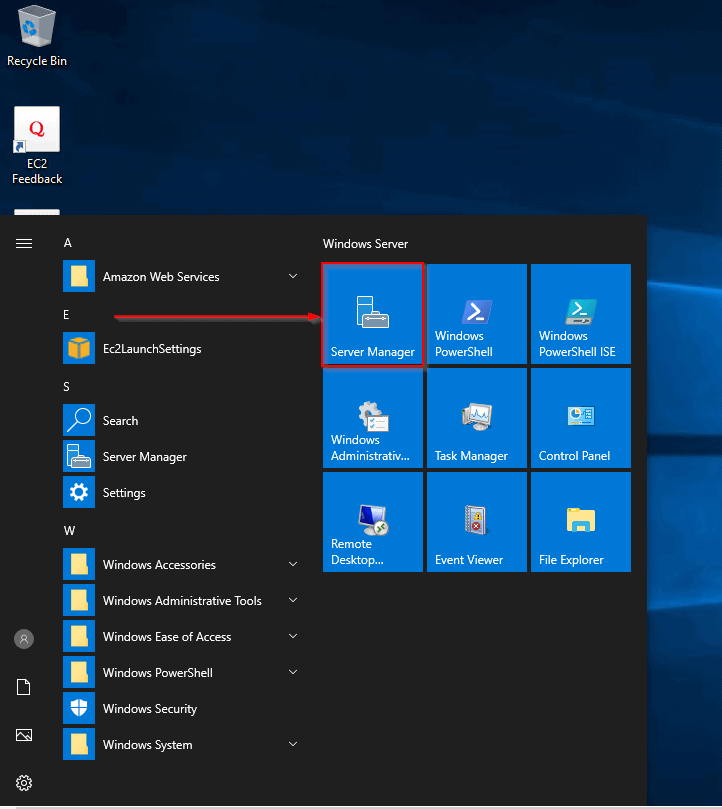Open the File Explorer tile
This screenshot has height=809, width=722.
pyautogui.click(x=580, y=522)
